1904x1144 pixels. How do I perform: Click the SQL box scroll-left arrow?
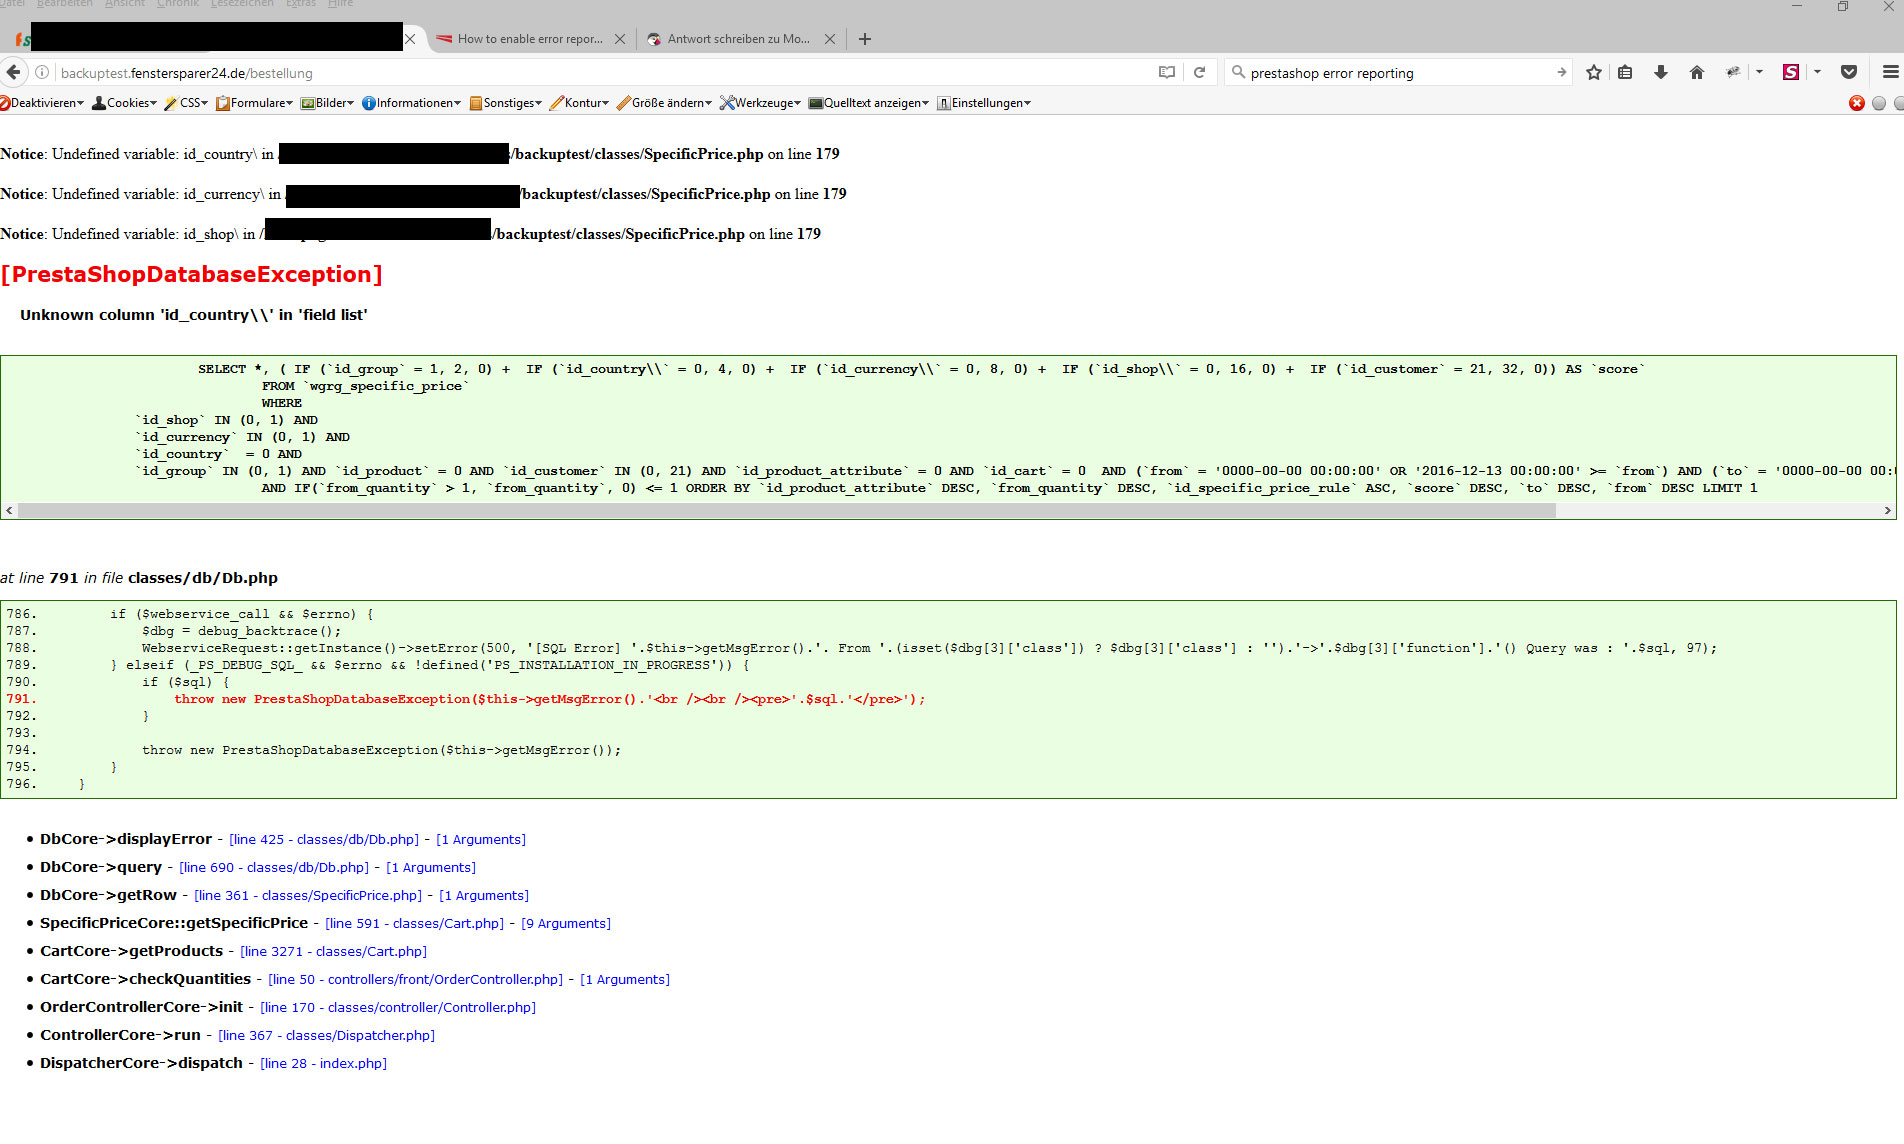click(10, 510)
